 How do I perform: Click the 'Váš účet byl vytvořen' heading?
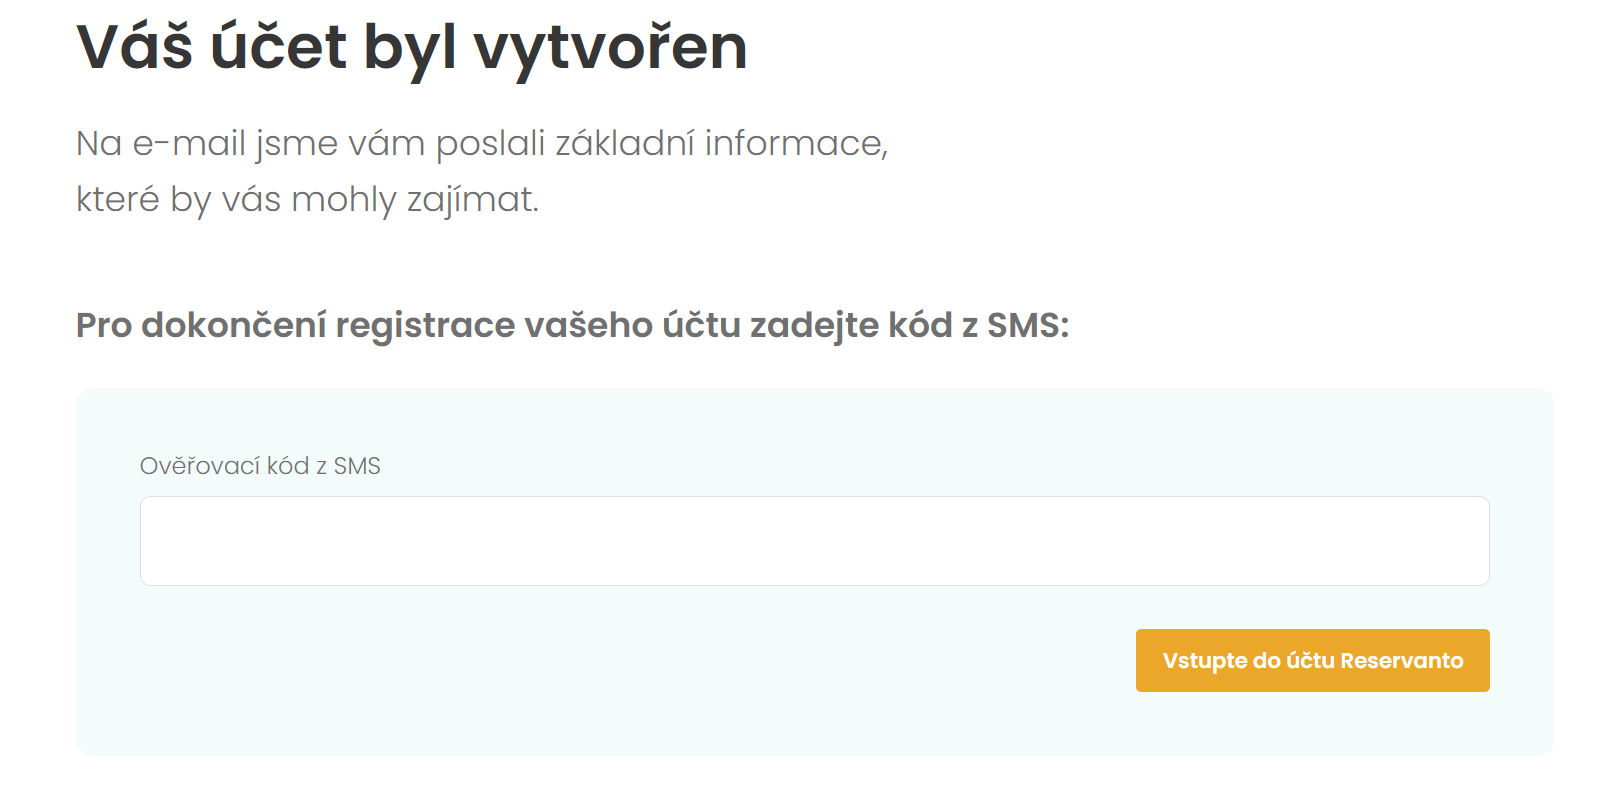pos(412,46)
